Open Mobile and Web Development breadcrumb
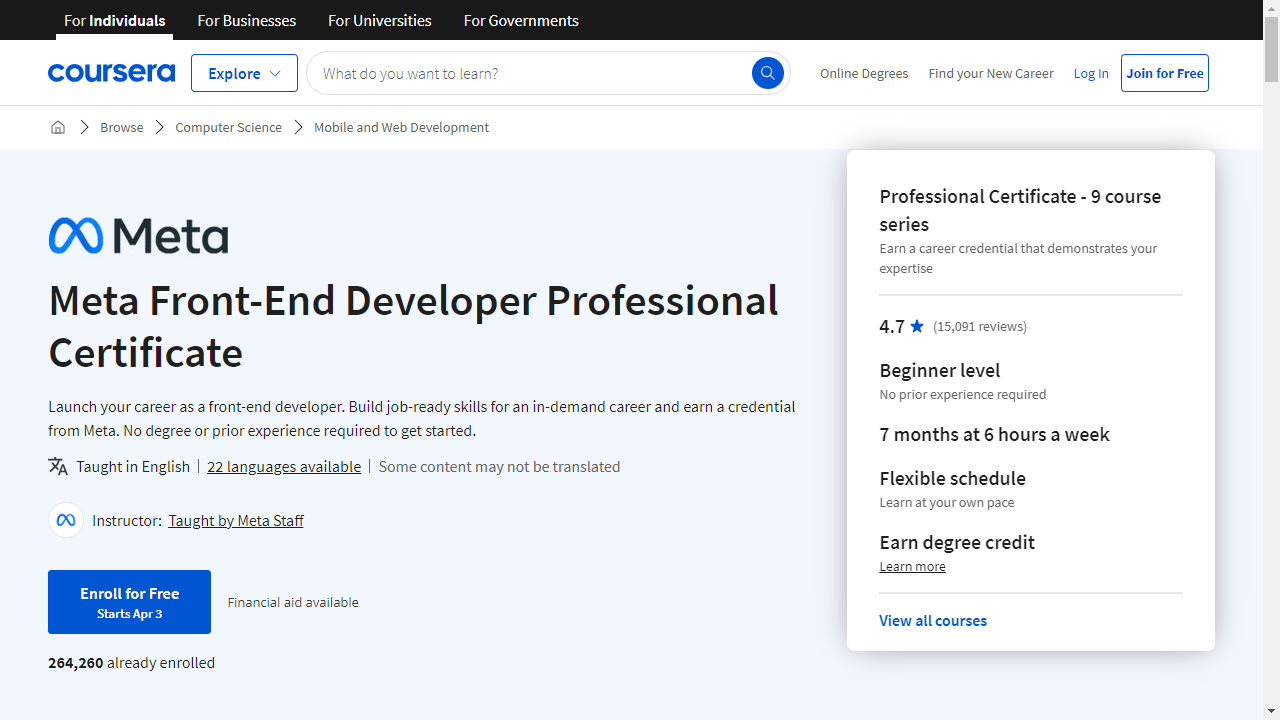Viewport: 1280px width, 720px height. point(401,127)
